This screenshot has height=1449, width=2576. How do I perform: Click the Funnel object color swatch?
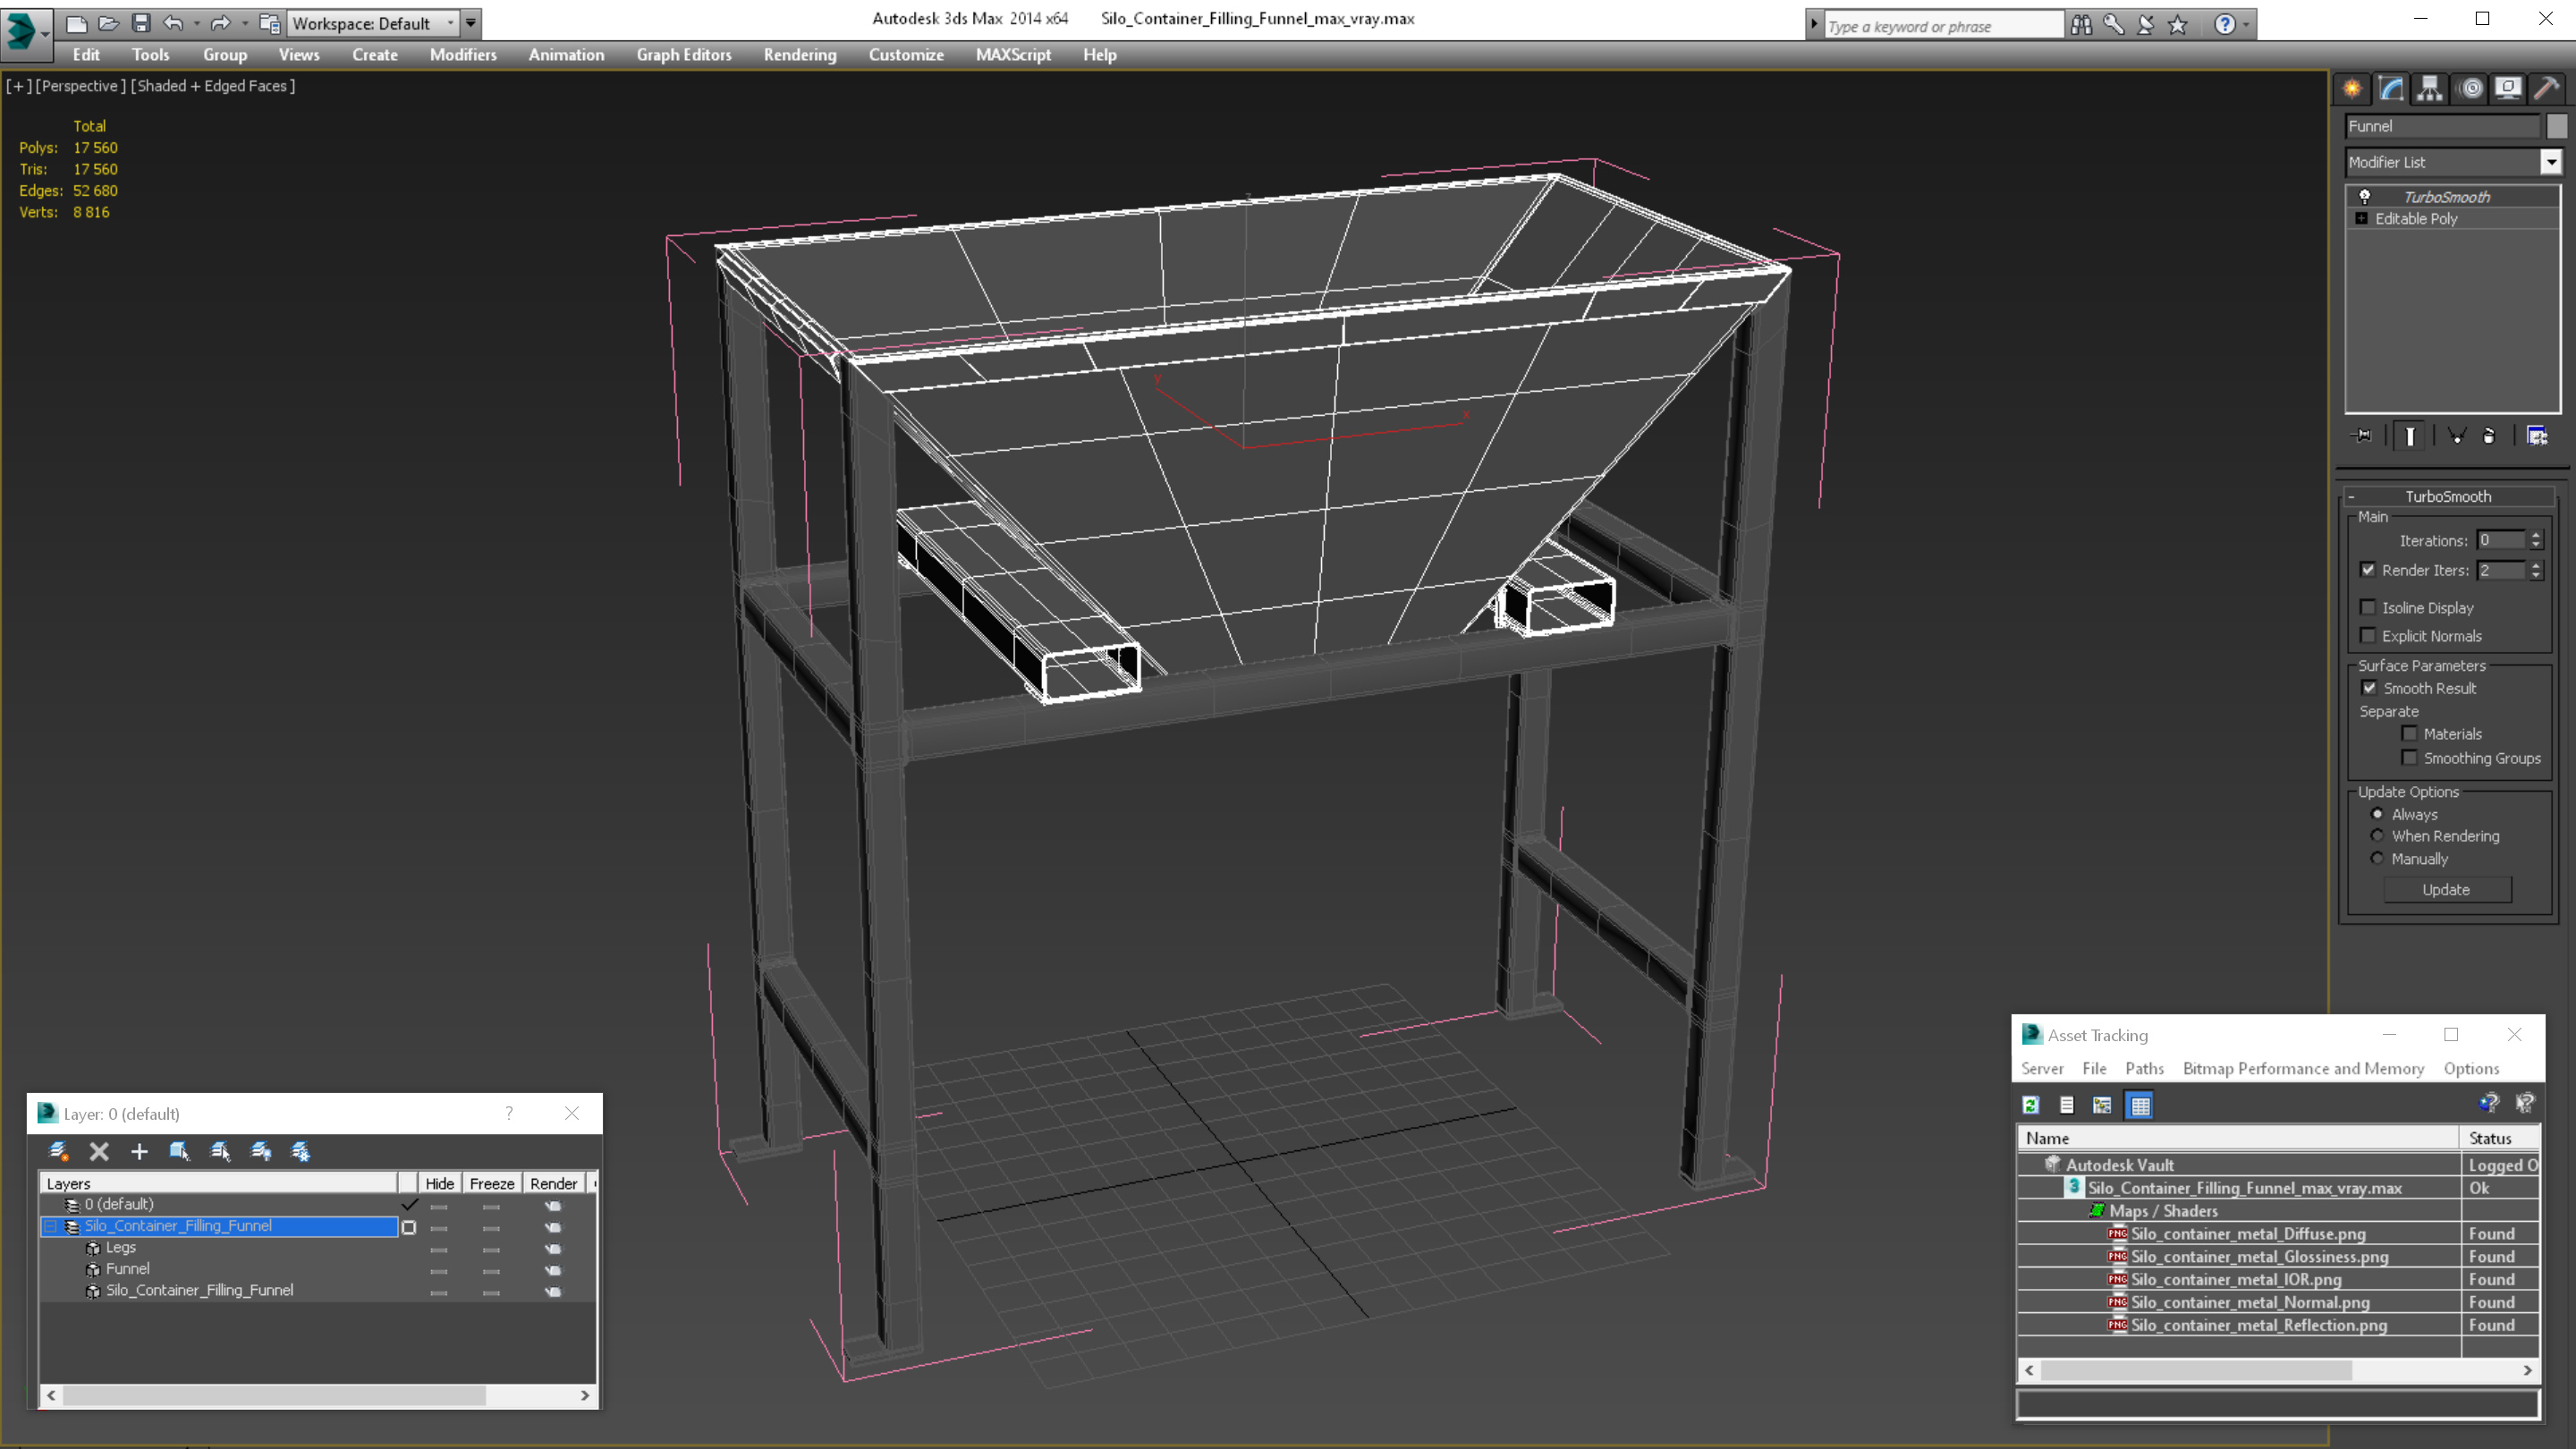pyautogui.click(x=2557, y=126)
